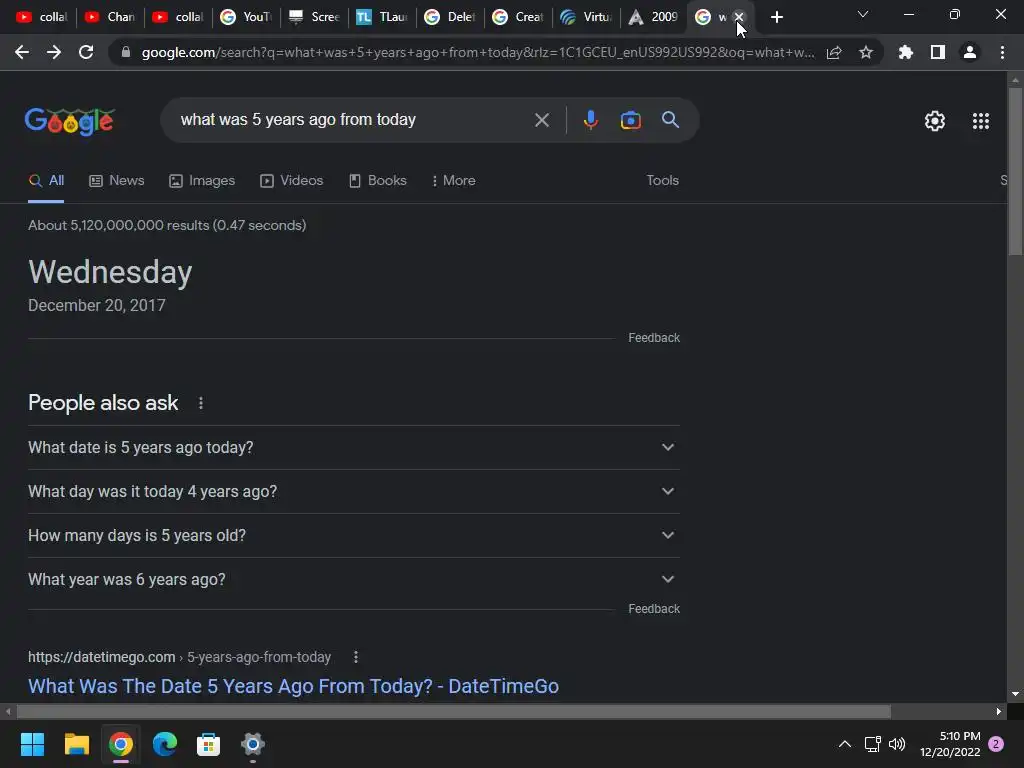1024x768 pixels.
Task: Send Feedback under the date answer
Action: (654, 338)
